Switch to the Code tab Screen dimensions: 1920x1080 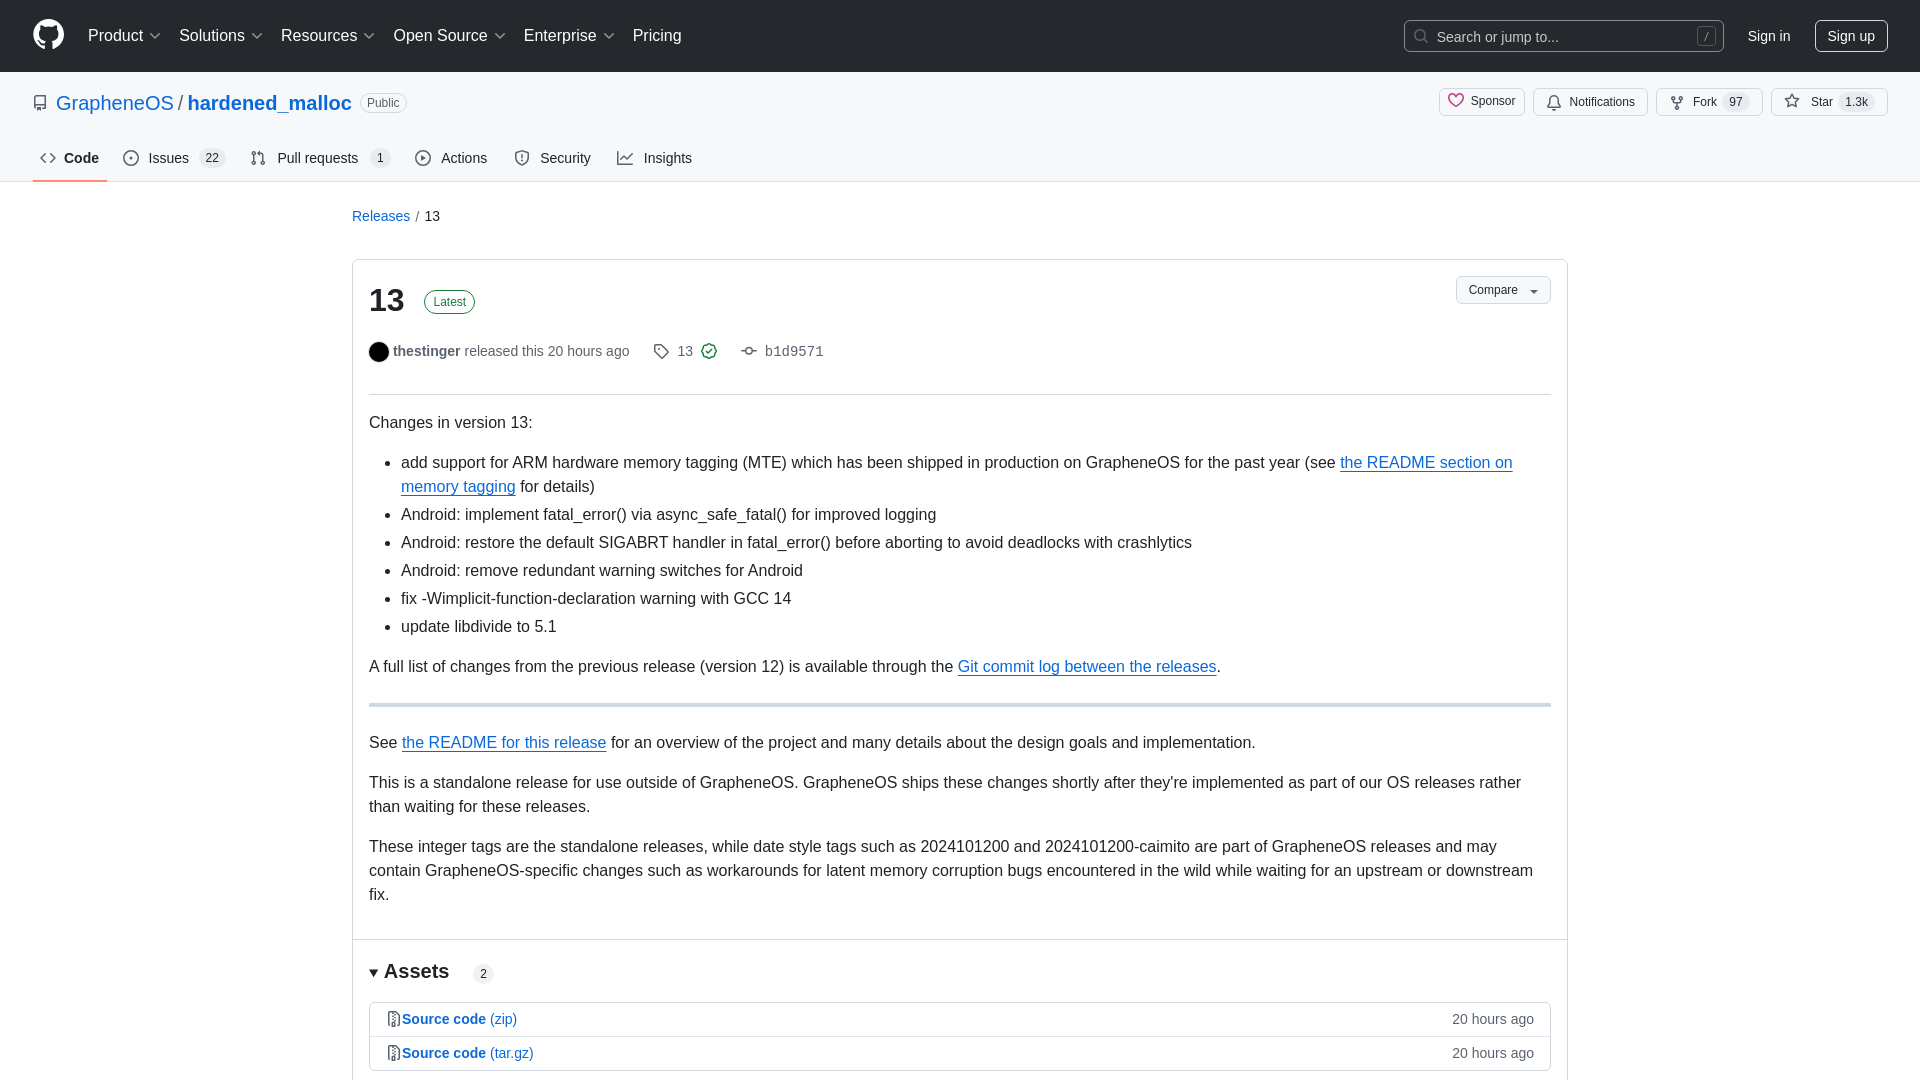(x=70, y=158)
